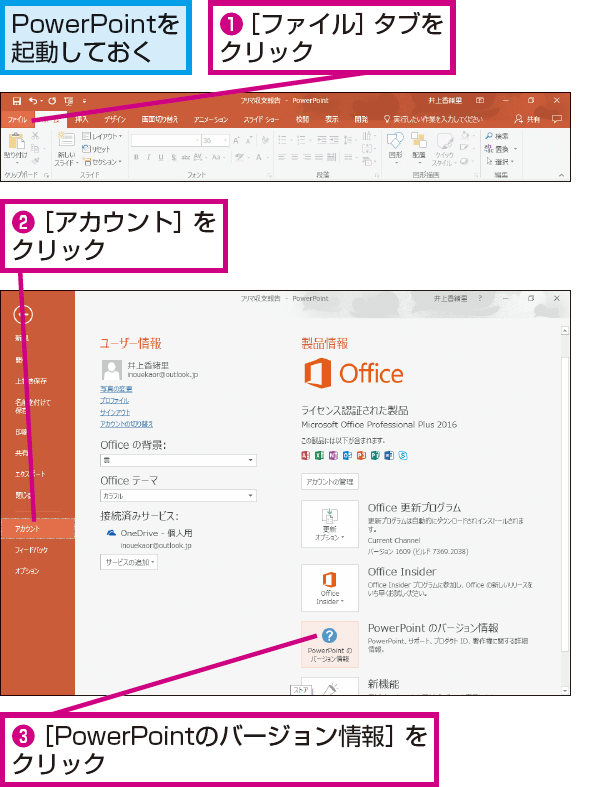Switch to the 挿入 ribbon tab
Image resolution: width=600 pixels, height=787 pixels.
click(81, 119)
